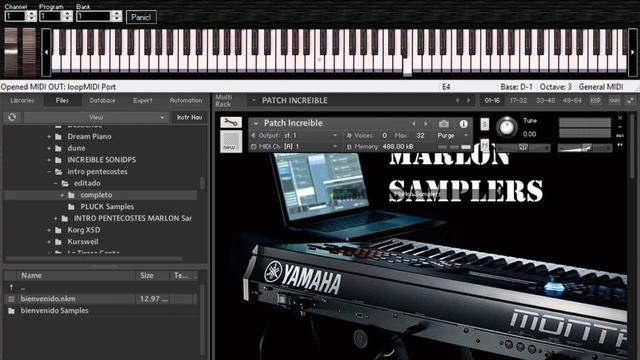Click the instrument pan slider
The image size is (640, 360).
pos(523,148)
